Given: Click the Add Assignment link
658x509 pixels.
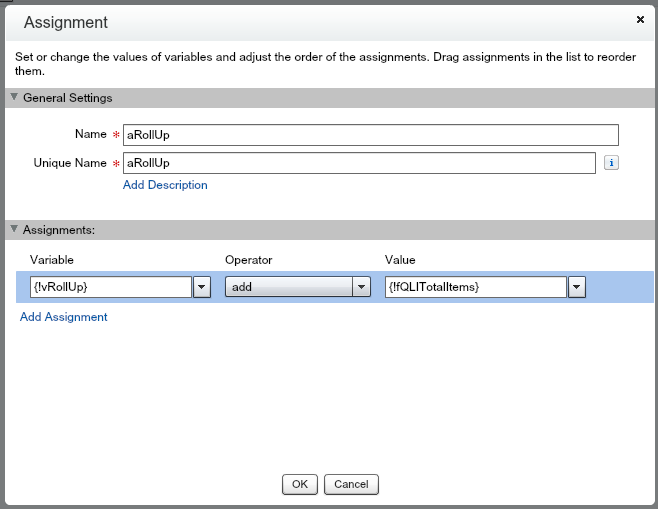Looking at the screenshot, I should (64, 317).
